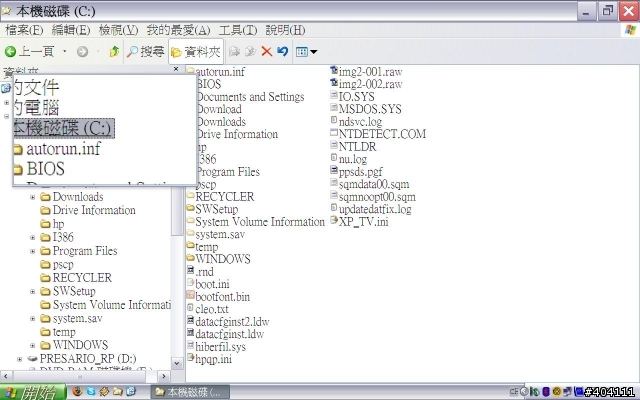Expand hidden tray icons arrow
Viewport: 640px width, 400px height.
[524, 392]
